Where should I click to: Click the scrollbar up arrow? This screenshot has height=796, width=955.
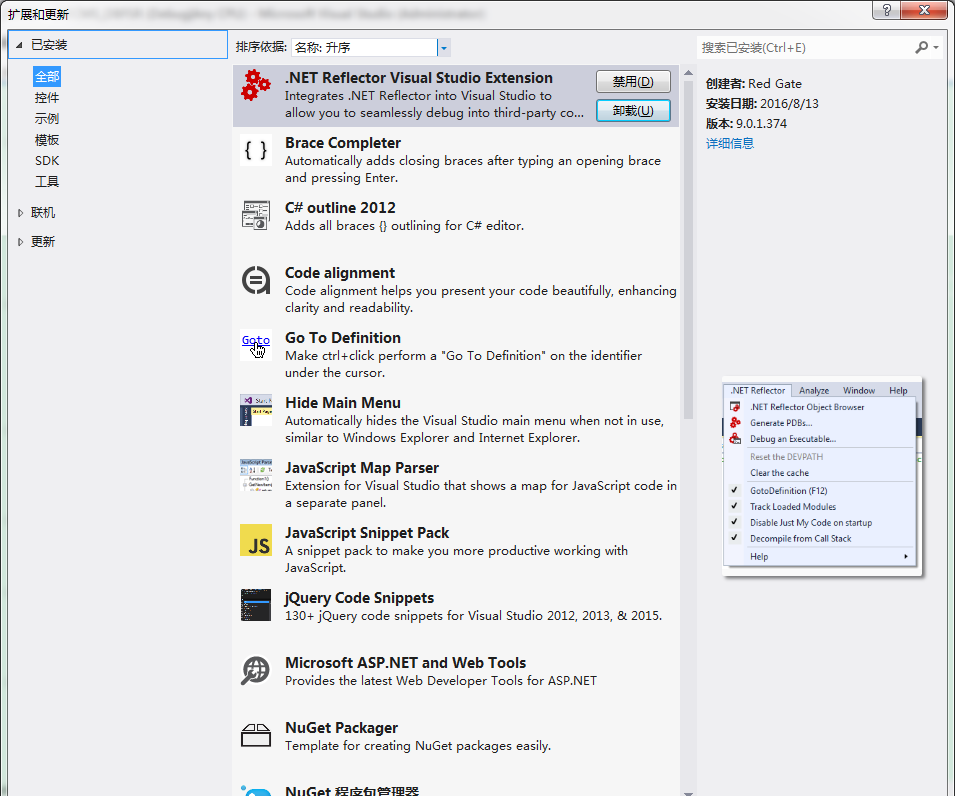[x=689, y=73]
